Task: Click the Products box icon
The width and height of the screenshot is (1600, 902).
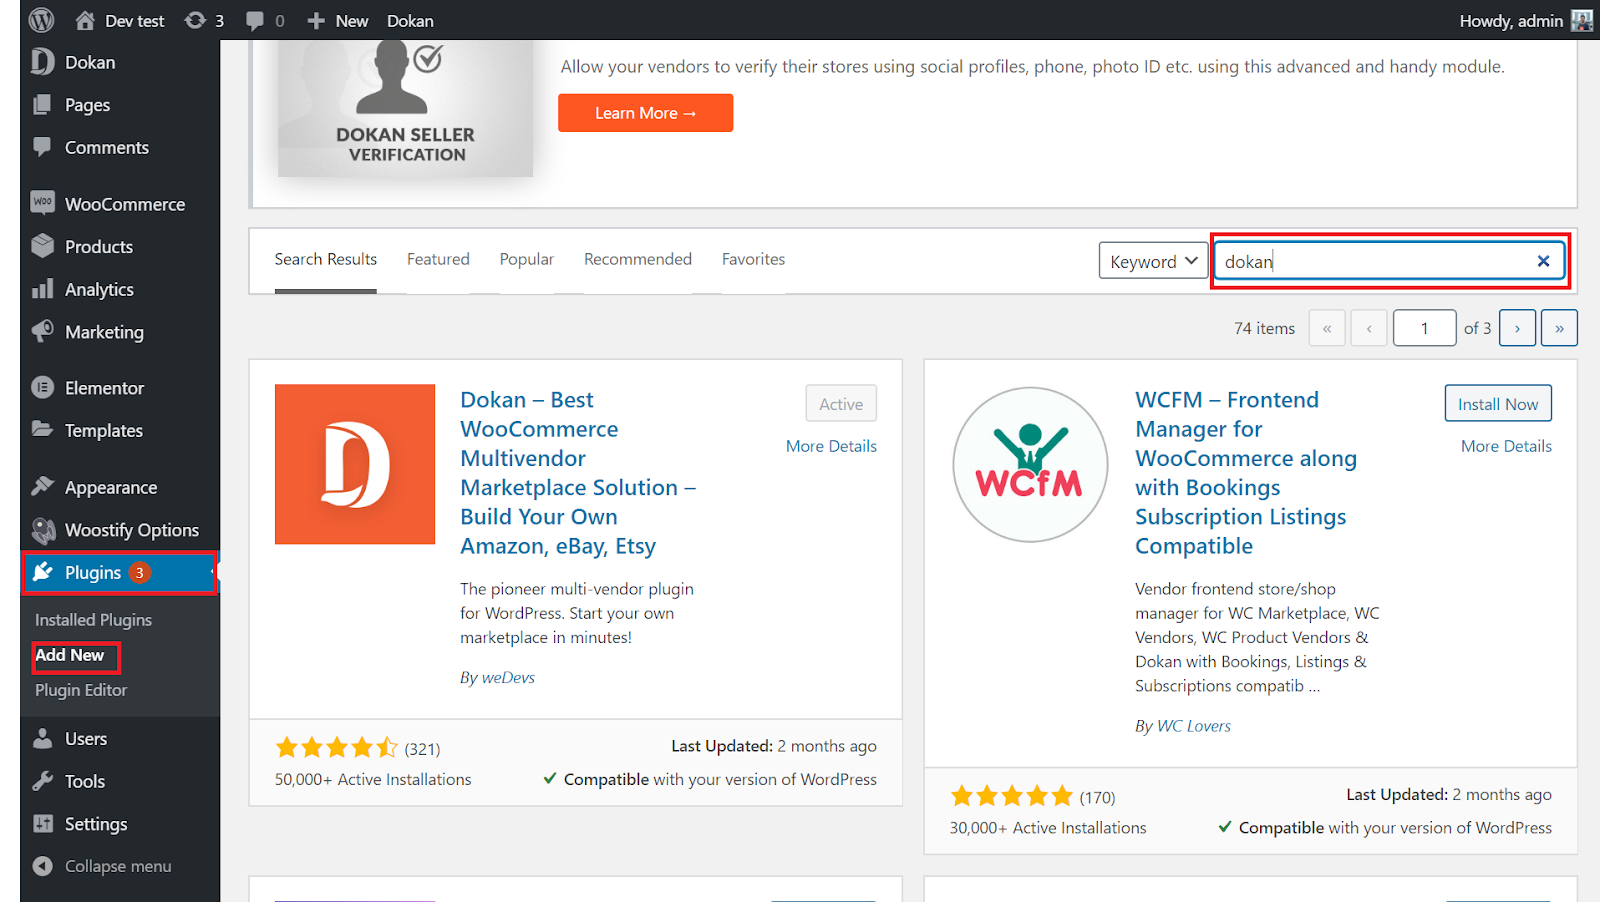Action: [x=43, y=246]
